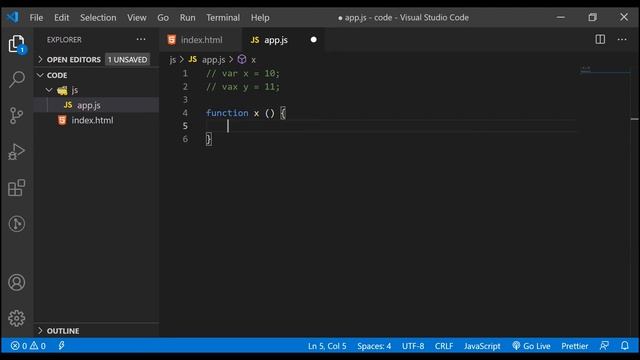Open the View menu
Screen dimensions: 640x360
137,18
